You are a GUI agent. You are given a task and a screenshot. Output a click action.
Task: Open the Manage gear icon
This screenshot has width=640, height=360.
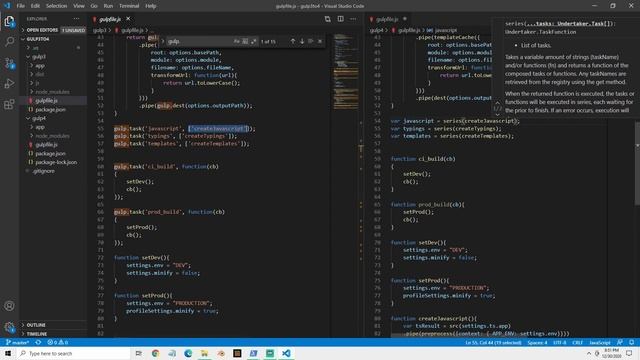click(x=9, y=327)
